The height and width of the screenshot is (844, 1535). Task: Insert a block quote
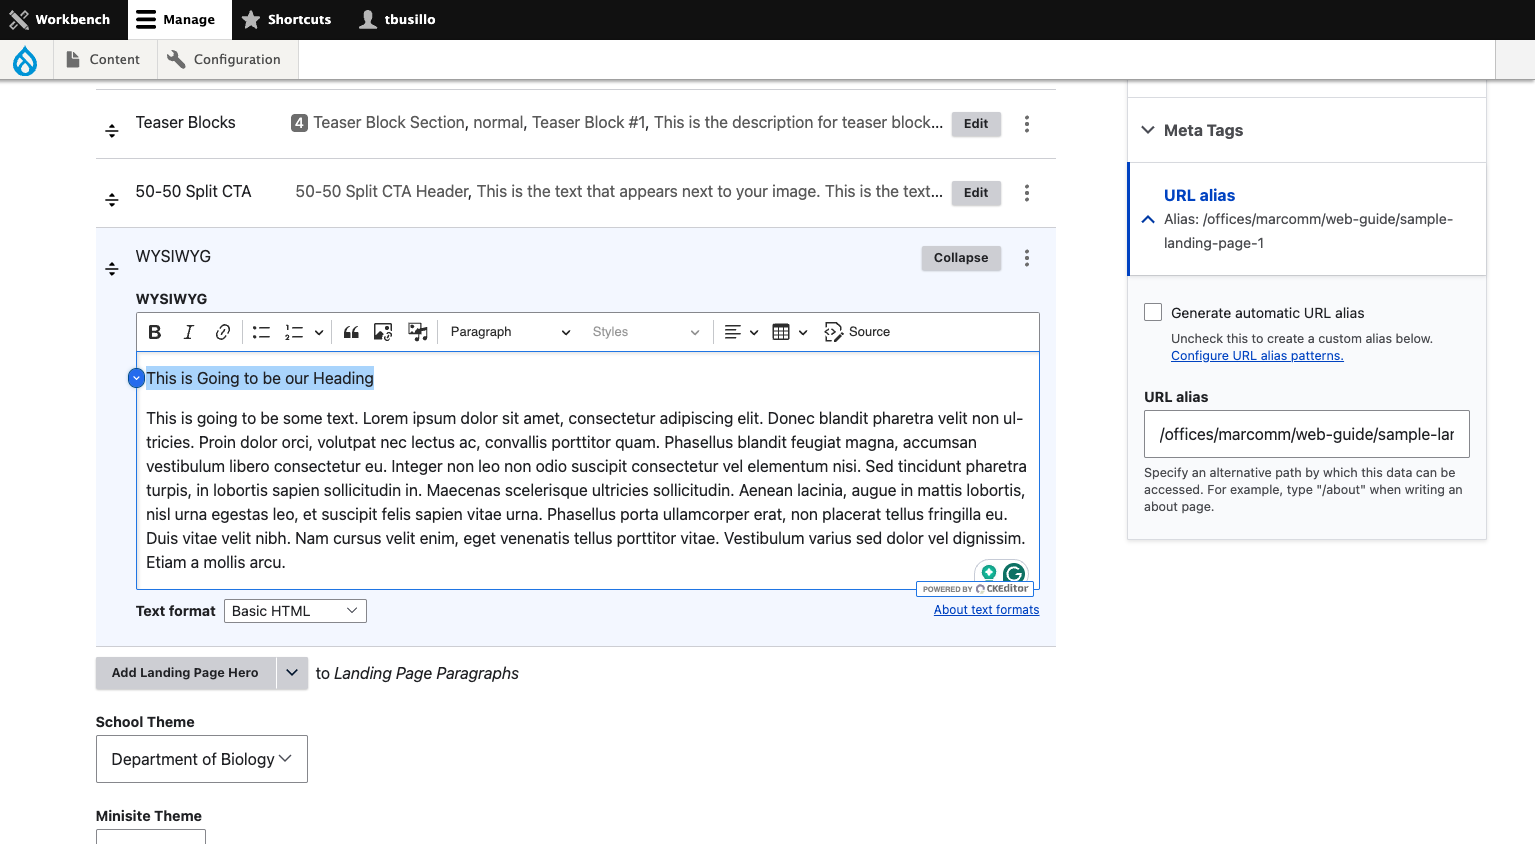pyautogui.click(x=351, y=332)
